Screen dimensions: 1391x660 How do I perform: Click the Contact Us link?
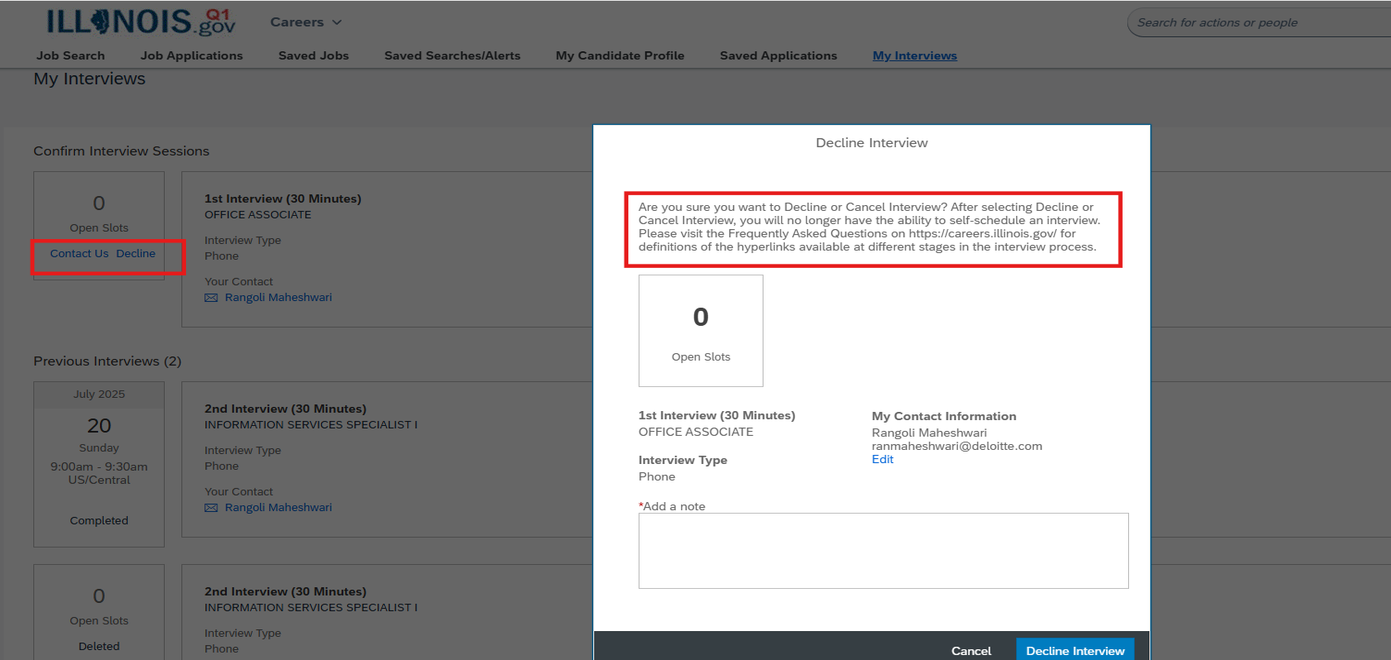click(x=79, y=254)
